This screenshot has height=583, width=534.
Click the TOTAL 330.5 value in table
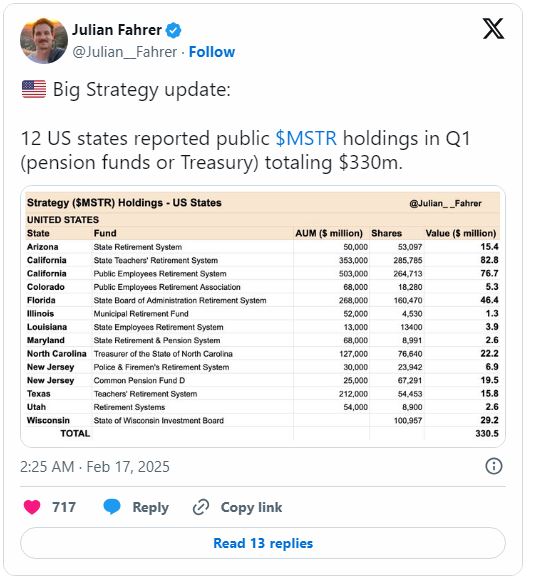487,434
